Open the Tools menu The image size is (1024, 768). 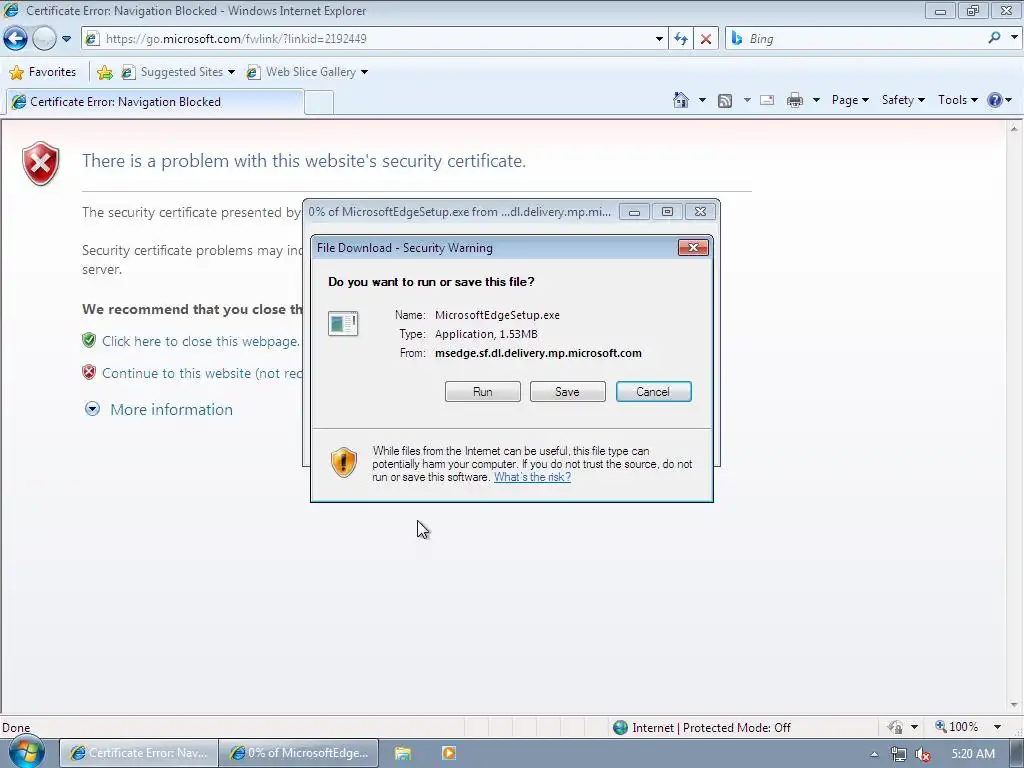pos(957,100)
